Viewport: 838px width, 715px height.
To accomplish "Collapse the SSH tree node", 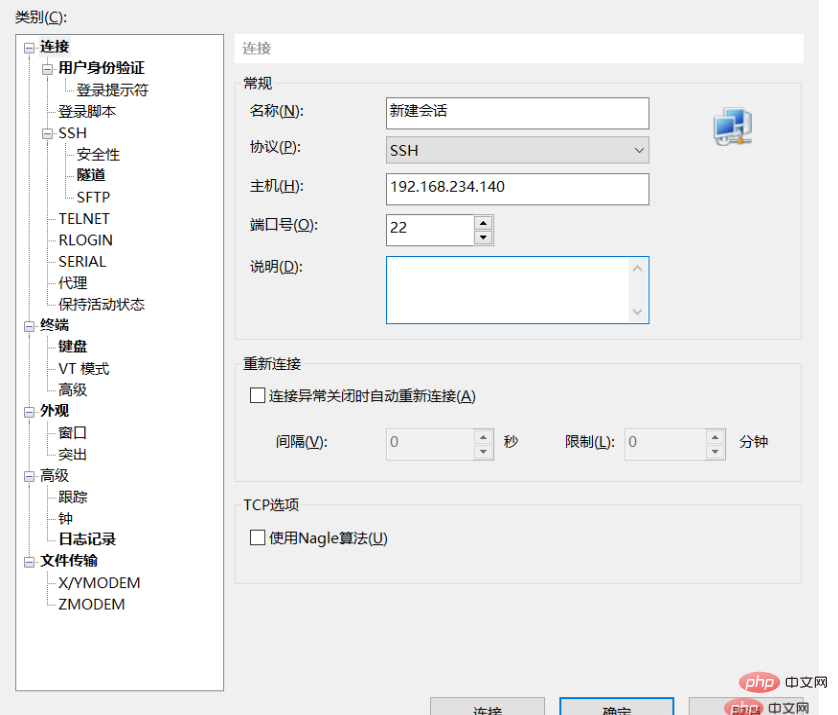I will point(48,134).
